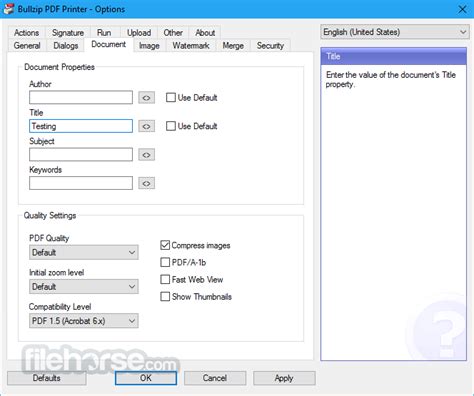Close the Options window
This screenshot has height=396, width=474.
coord(462,9)
